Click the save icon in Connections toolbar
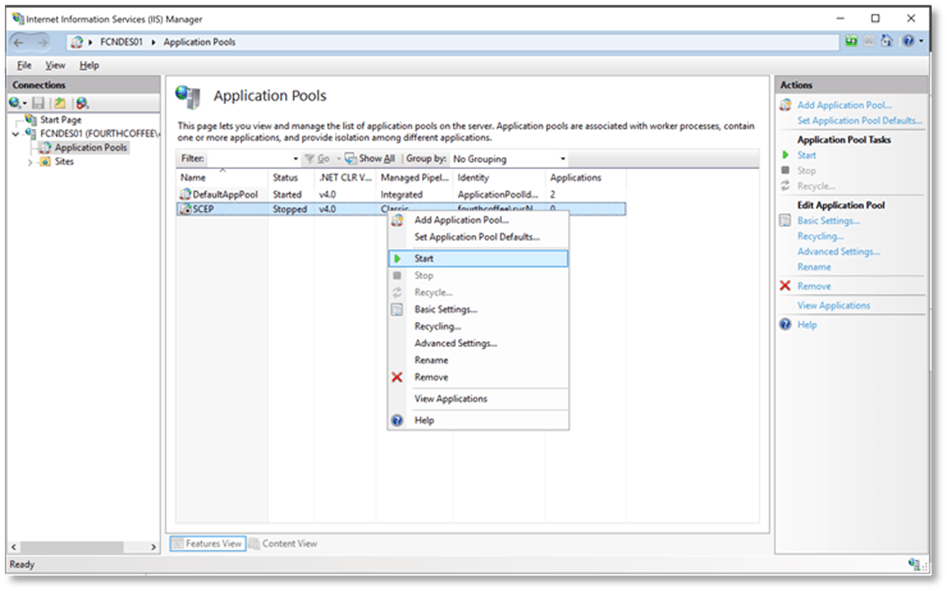Viewport: 947px width, 591px height. click(x=38, y=103)
